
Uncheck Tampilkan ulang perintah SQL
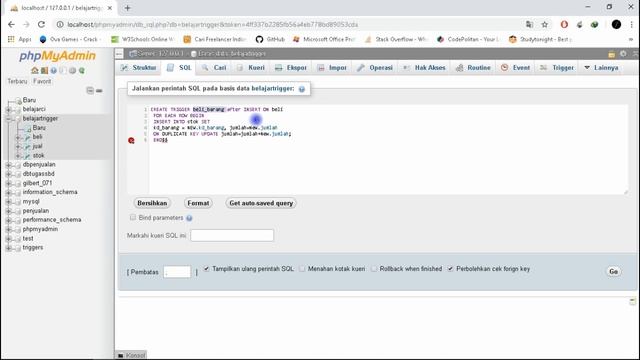coord(207,269)
